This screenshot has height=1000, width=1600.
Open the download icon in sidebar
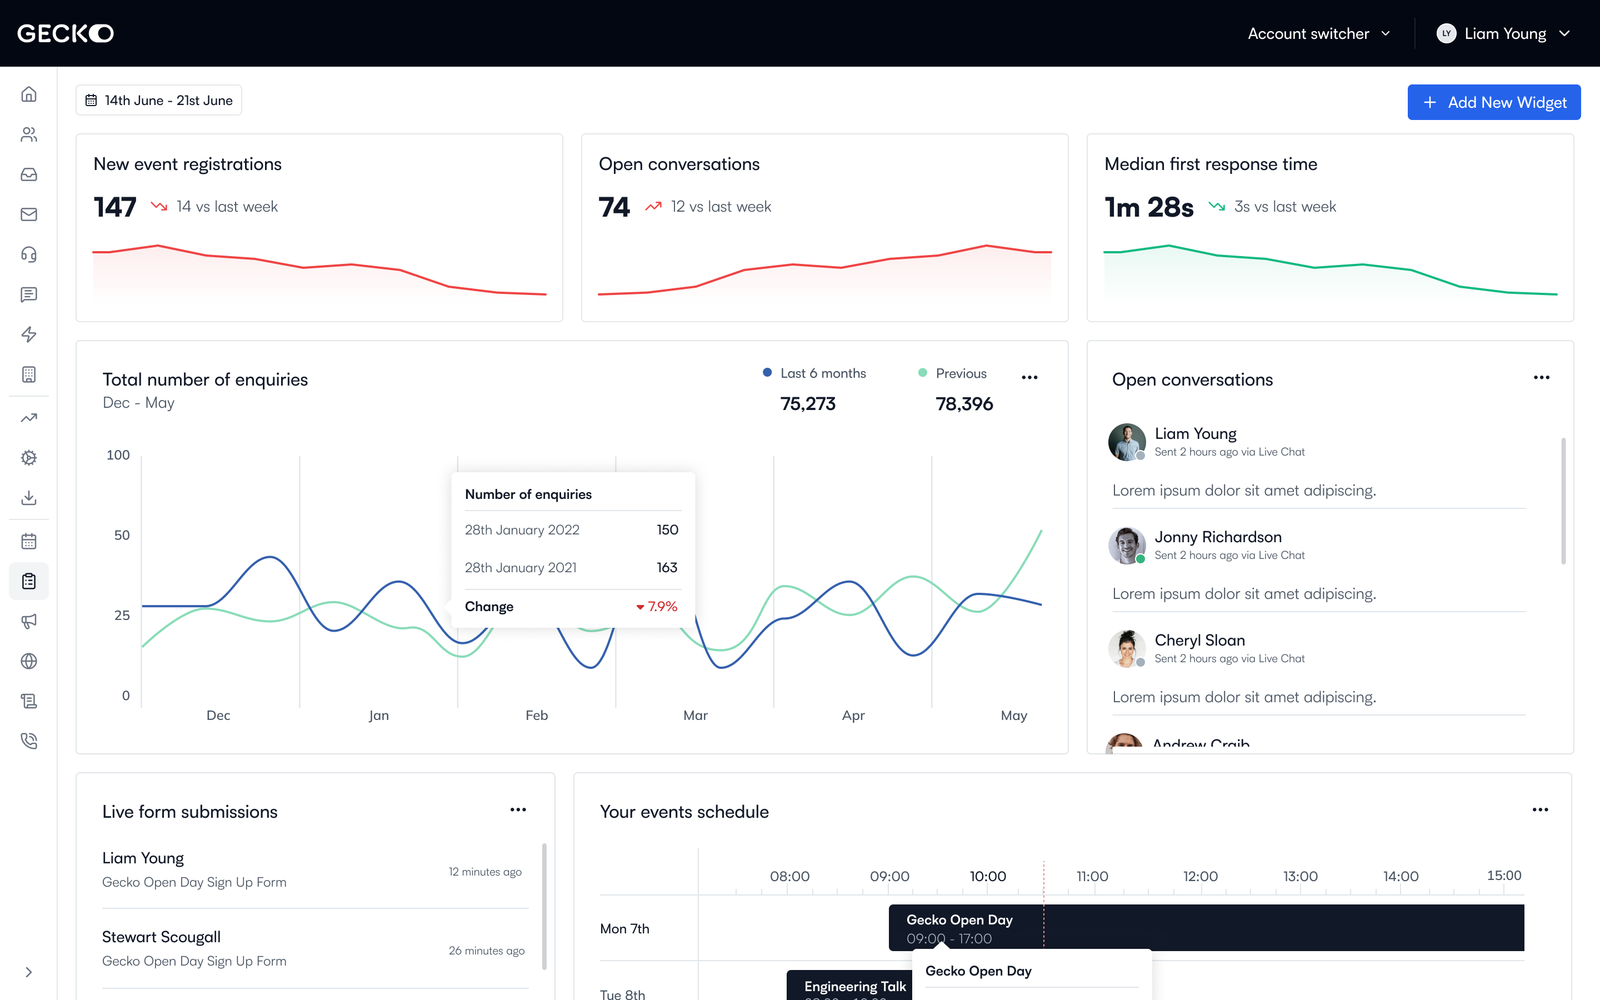[29, 498]
